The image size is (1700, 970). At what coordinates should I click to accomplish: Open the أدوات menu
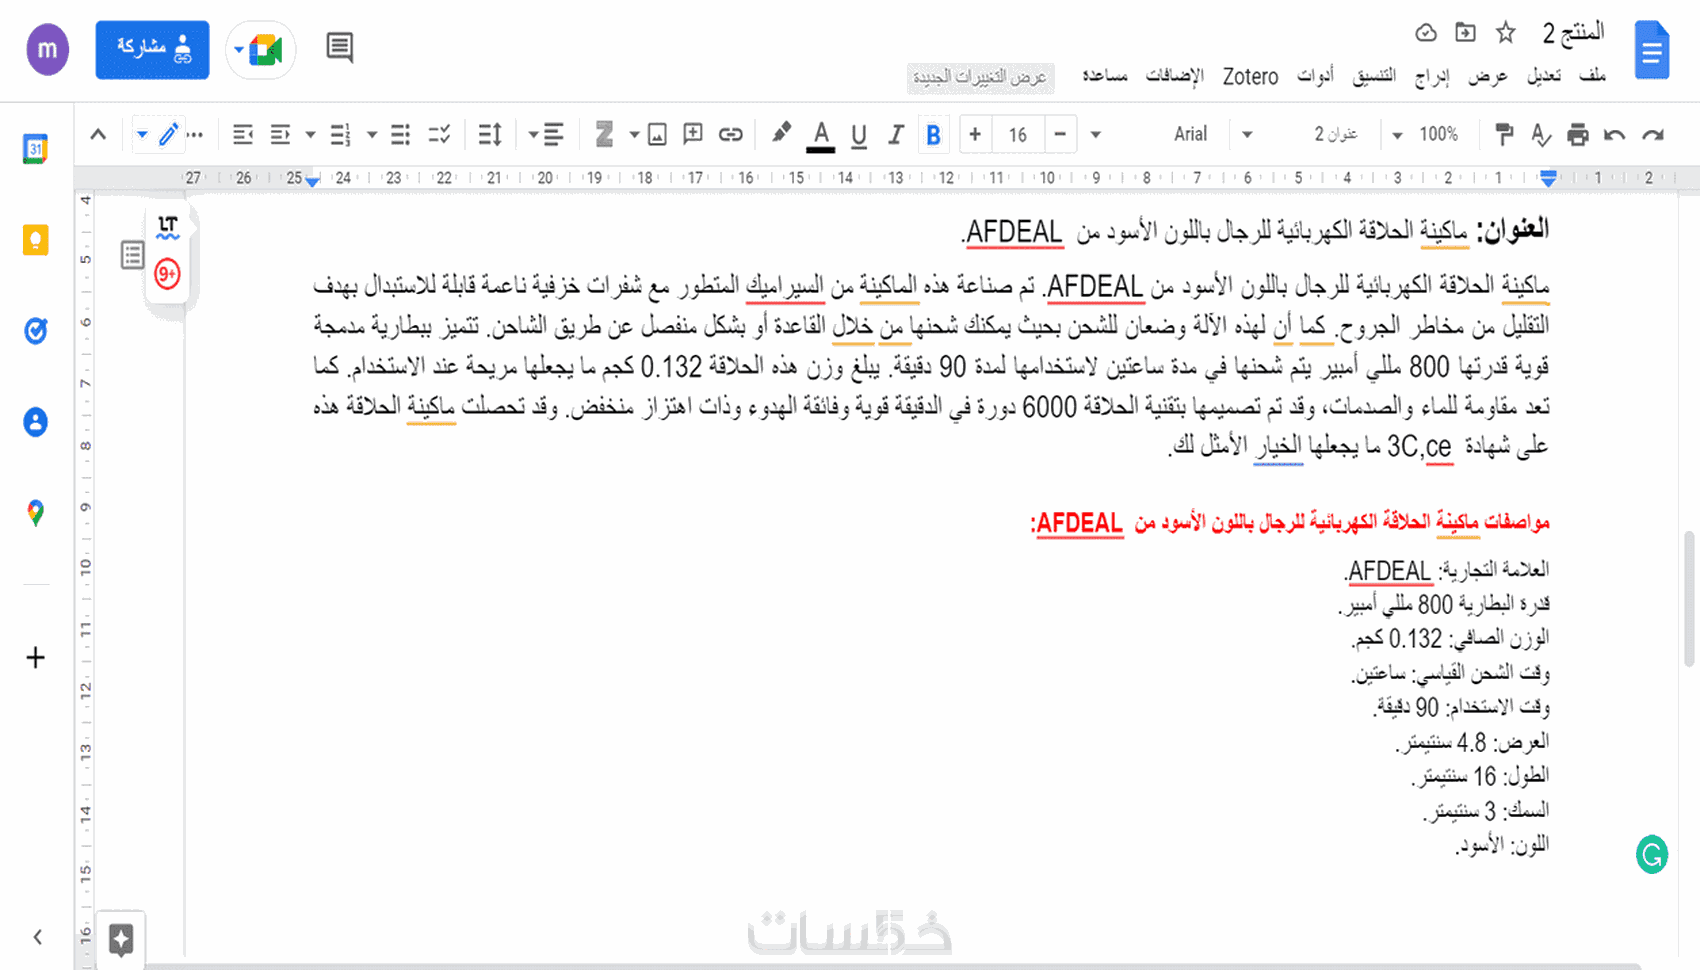[x=1315, y=76]
